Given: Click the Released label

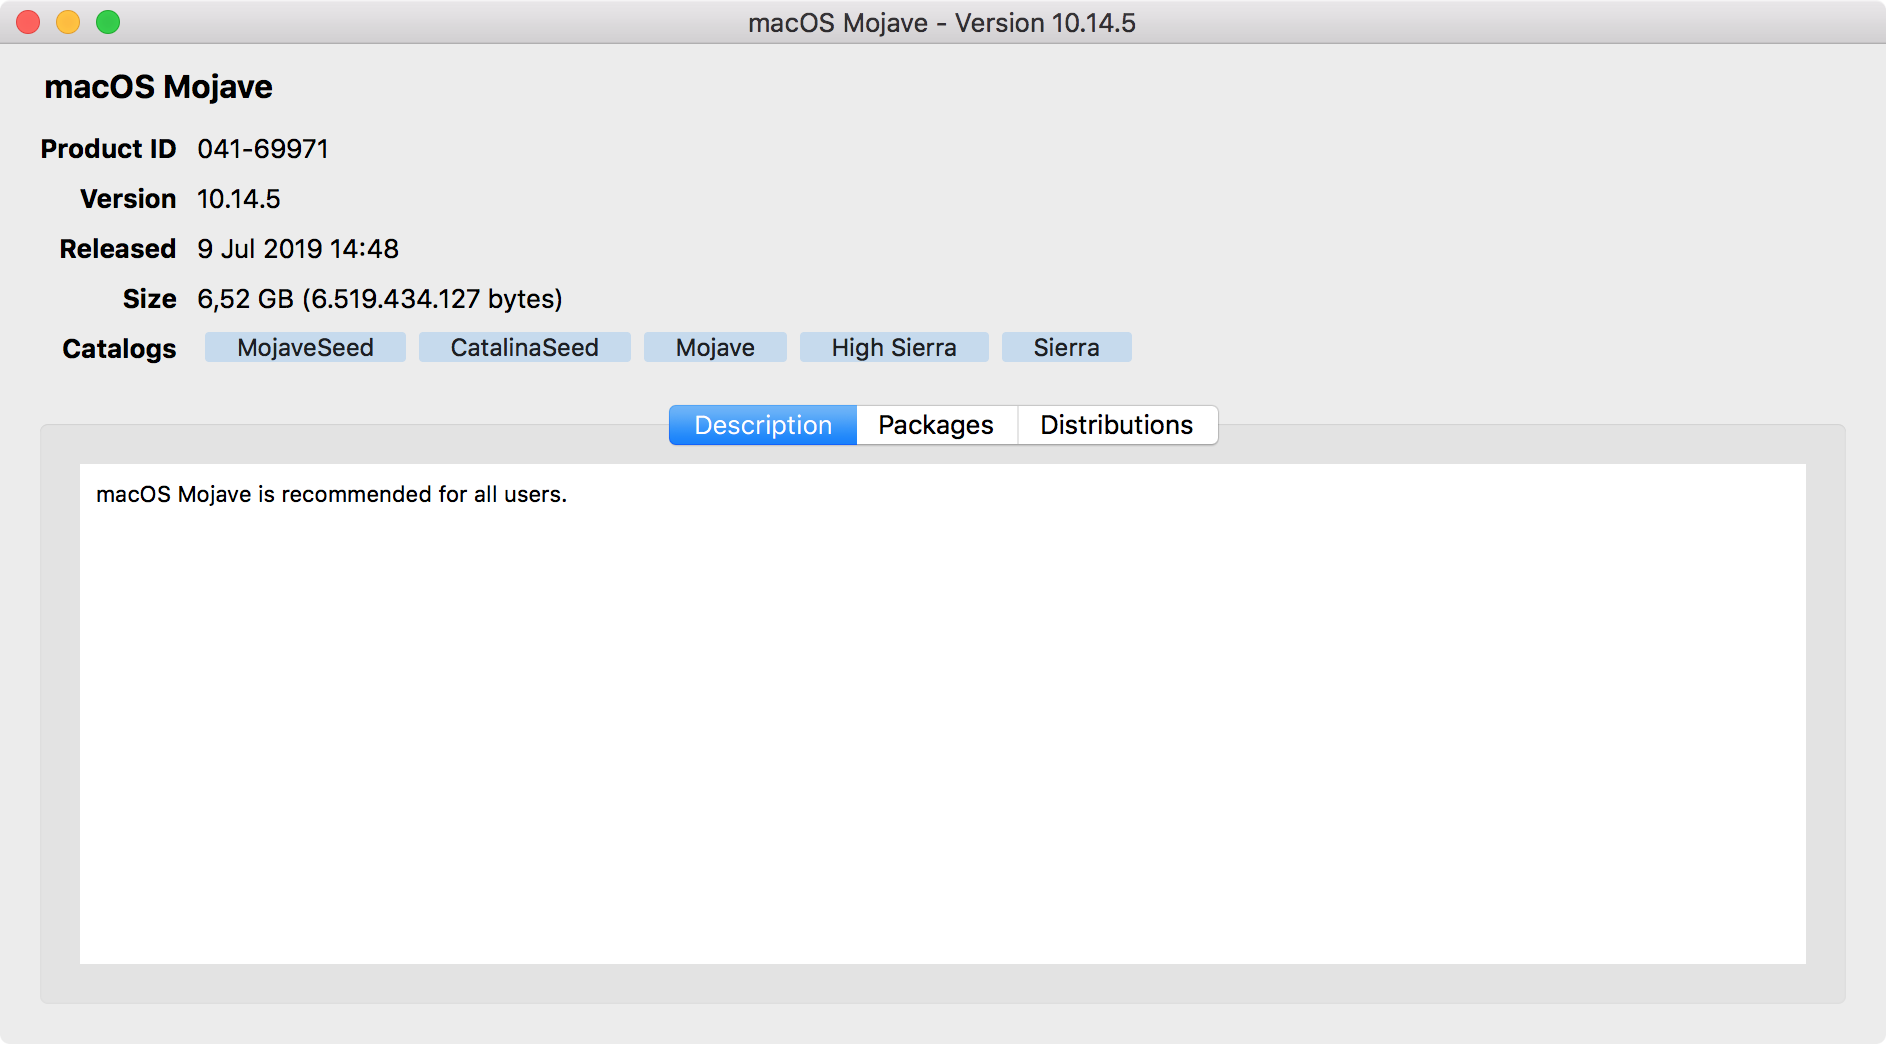Looking at the screenshot, I should (117, 249).
